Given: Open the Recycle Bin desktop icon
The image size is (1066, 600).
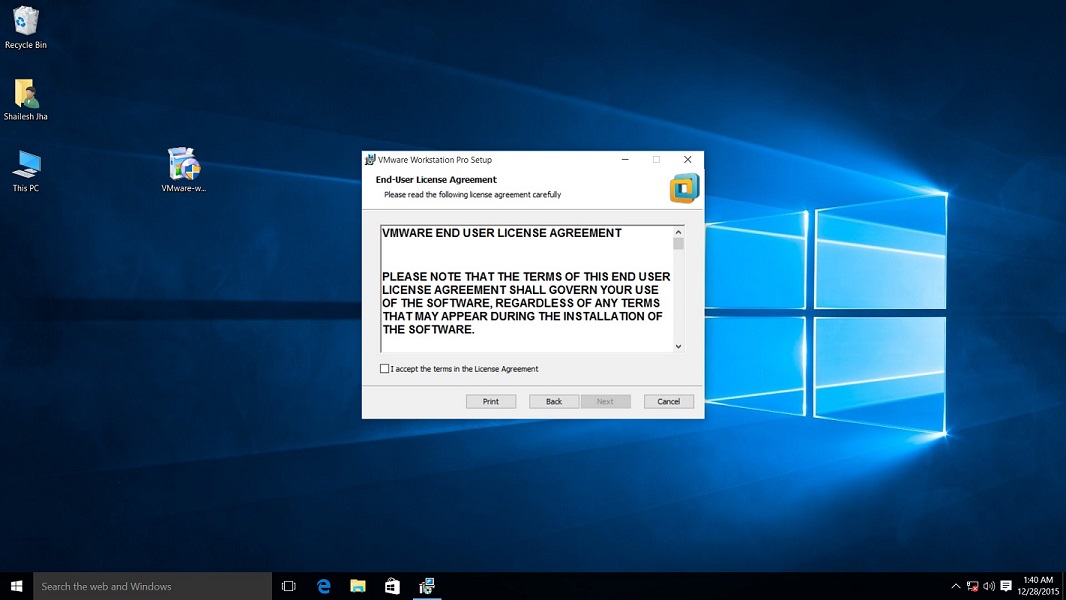Looking at the screenshot, I should pos(25,27).
